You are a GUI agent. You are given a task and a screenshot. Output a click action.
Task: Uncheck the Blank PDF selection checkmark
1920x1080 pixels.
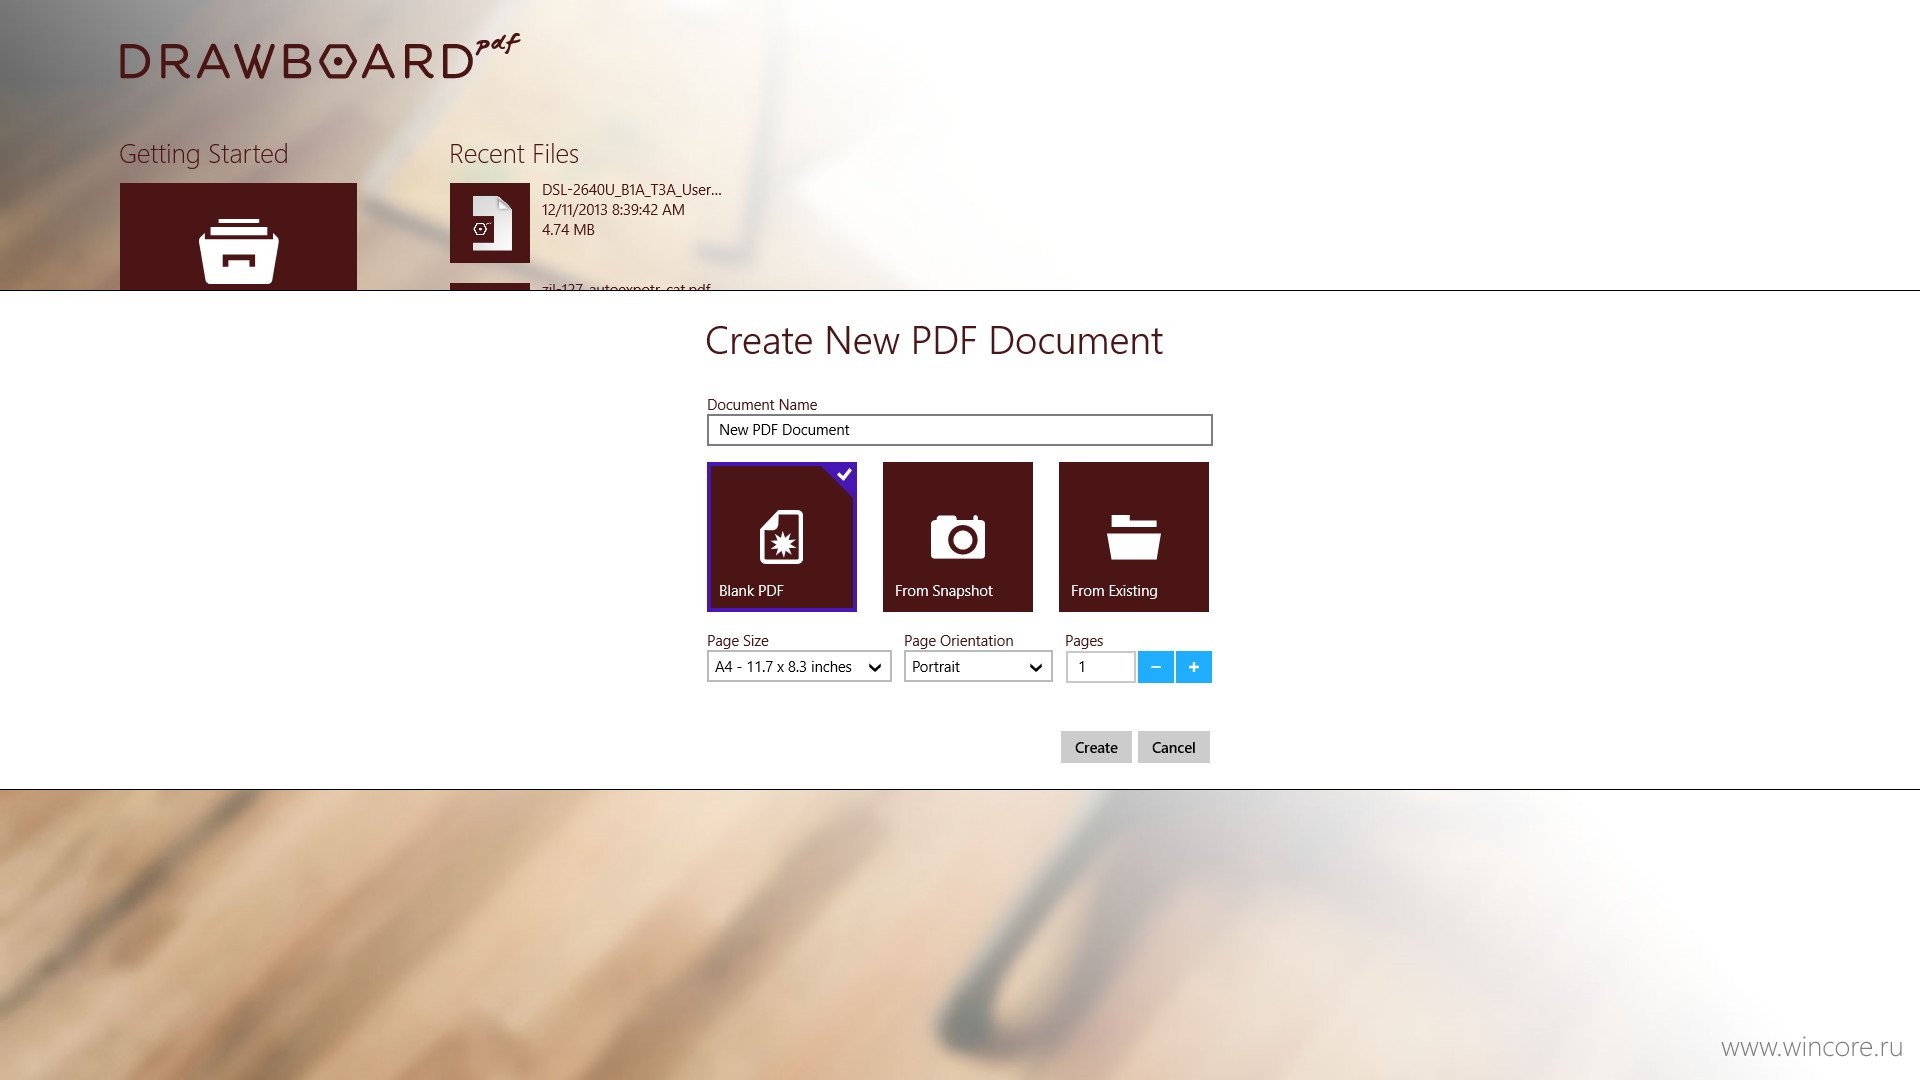pos(844,474)
